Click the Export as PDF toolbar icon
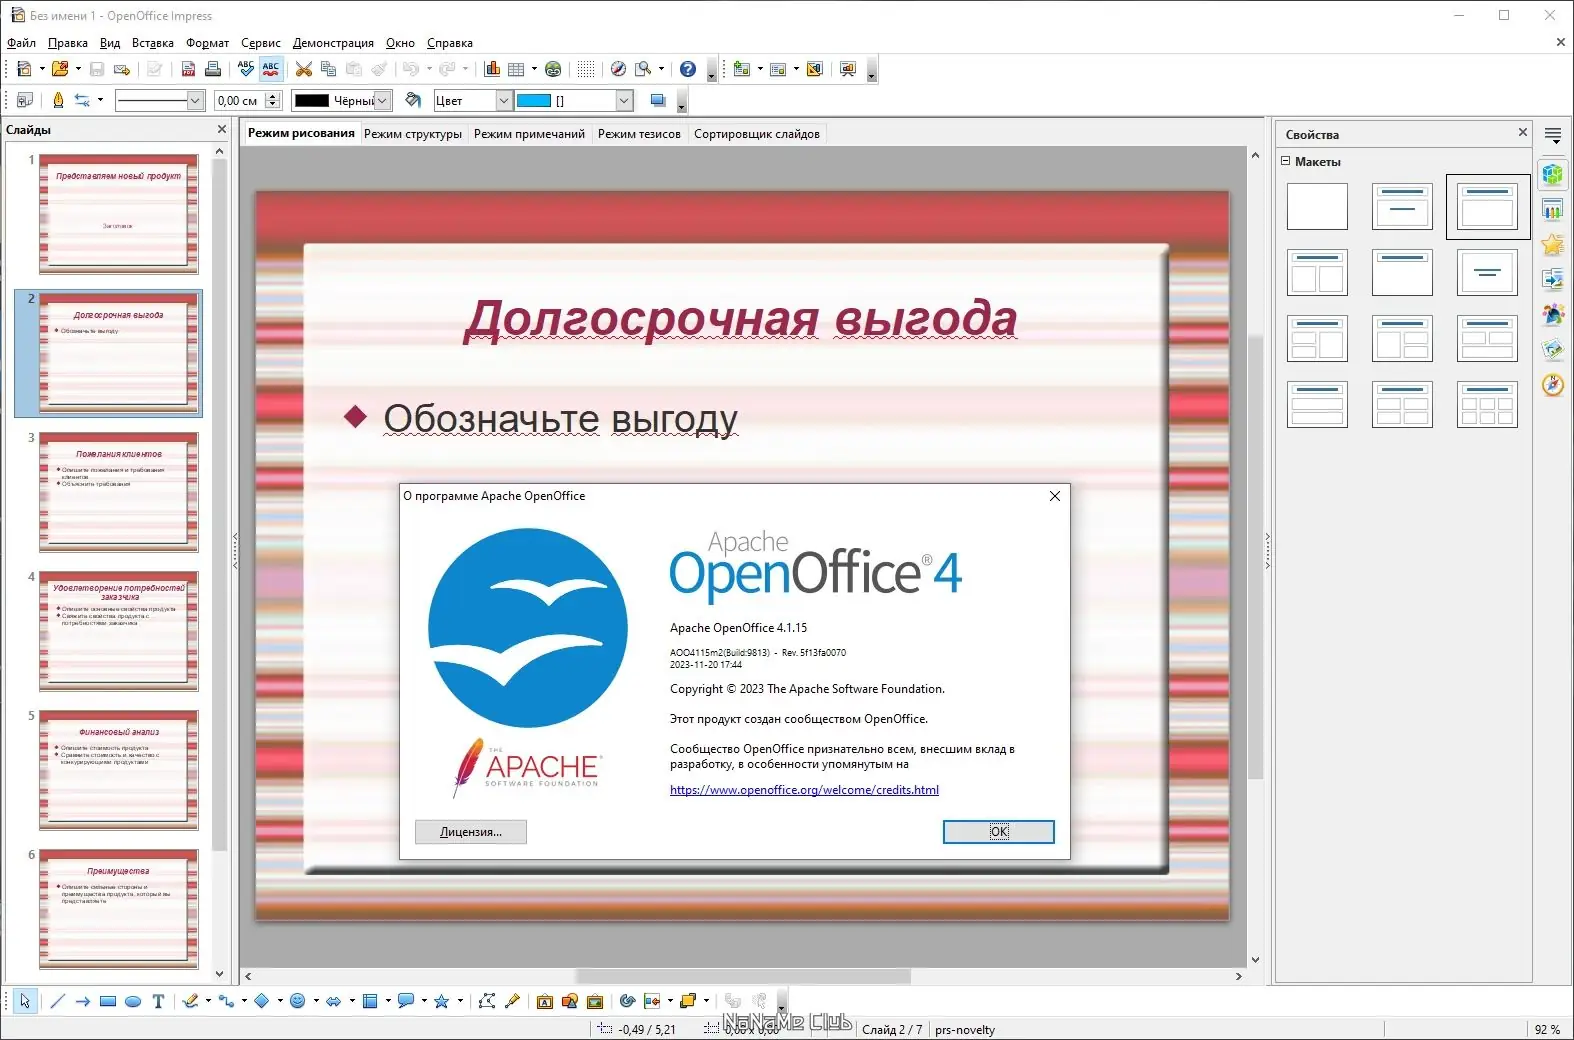The width and height of the screenshot is (1574, 1040). tap(188, 69)
